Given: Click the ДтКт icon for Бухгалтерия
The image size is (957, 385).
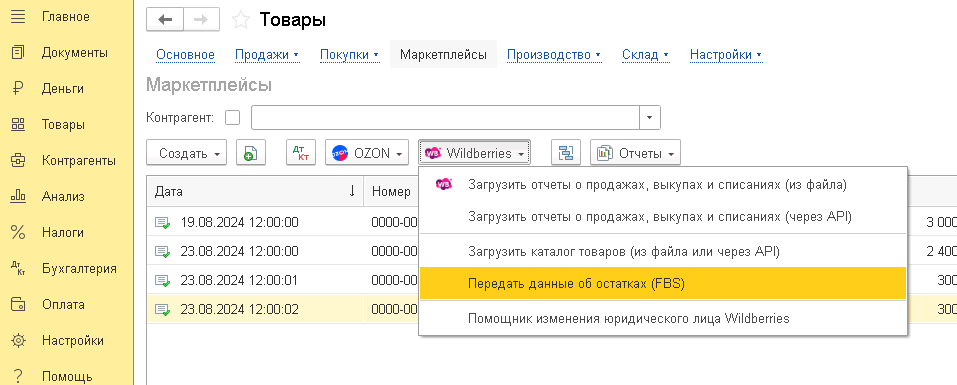Looking at the screenshot, I should pyautogui.click(x=18, y=268).
